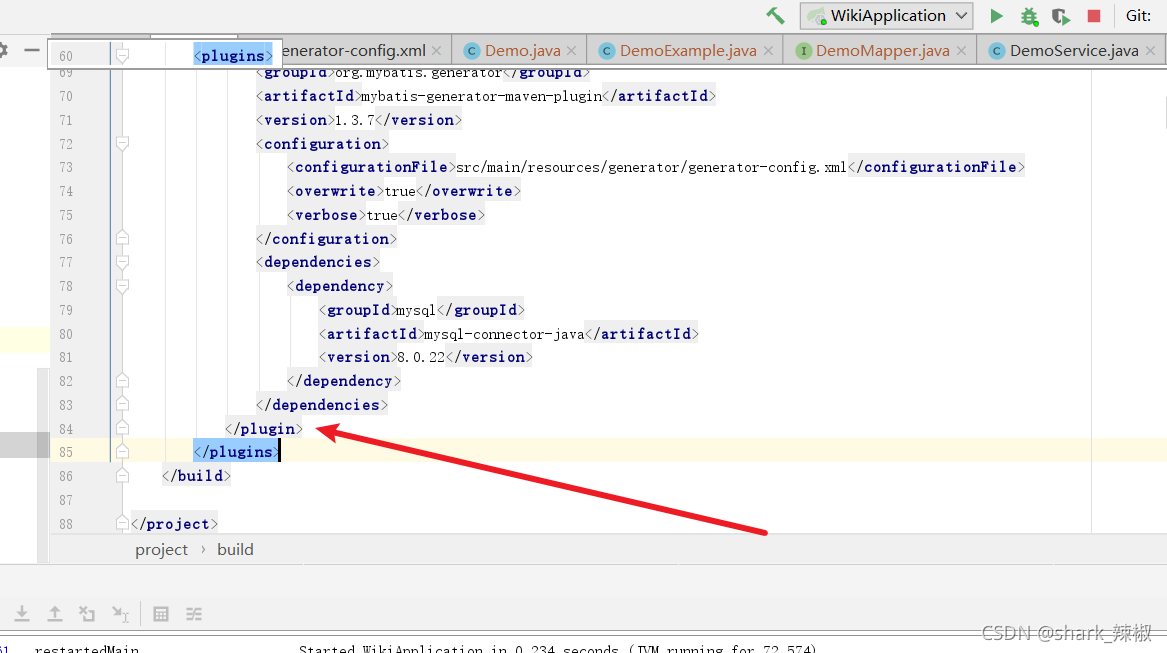Start debugging with the bug icon
This screenshot has height=653, width=1167.
tap(1029, 16)
